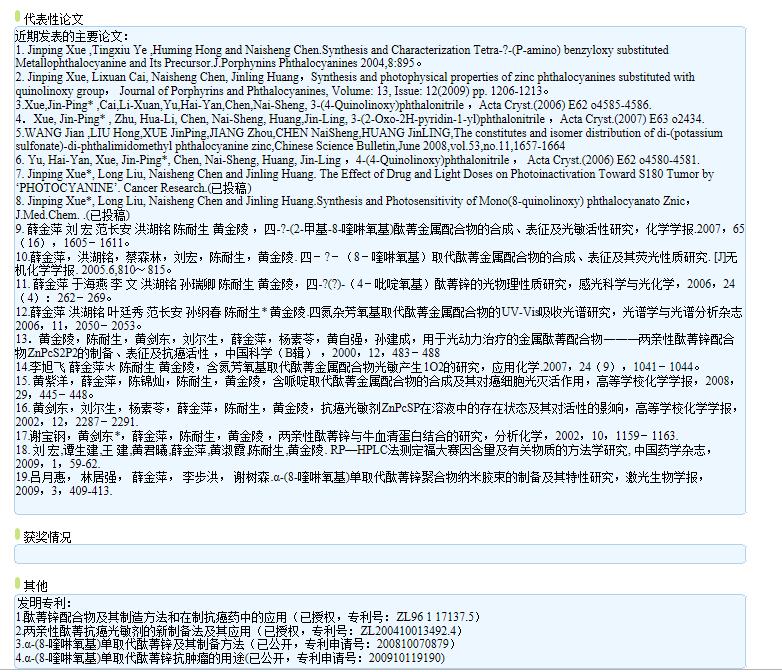The height and width of the screenshot is (672, 782).
Task: Click the green marker beside 代表性论文
Action: click(x=17, y=18)
